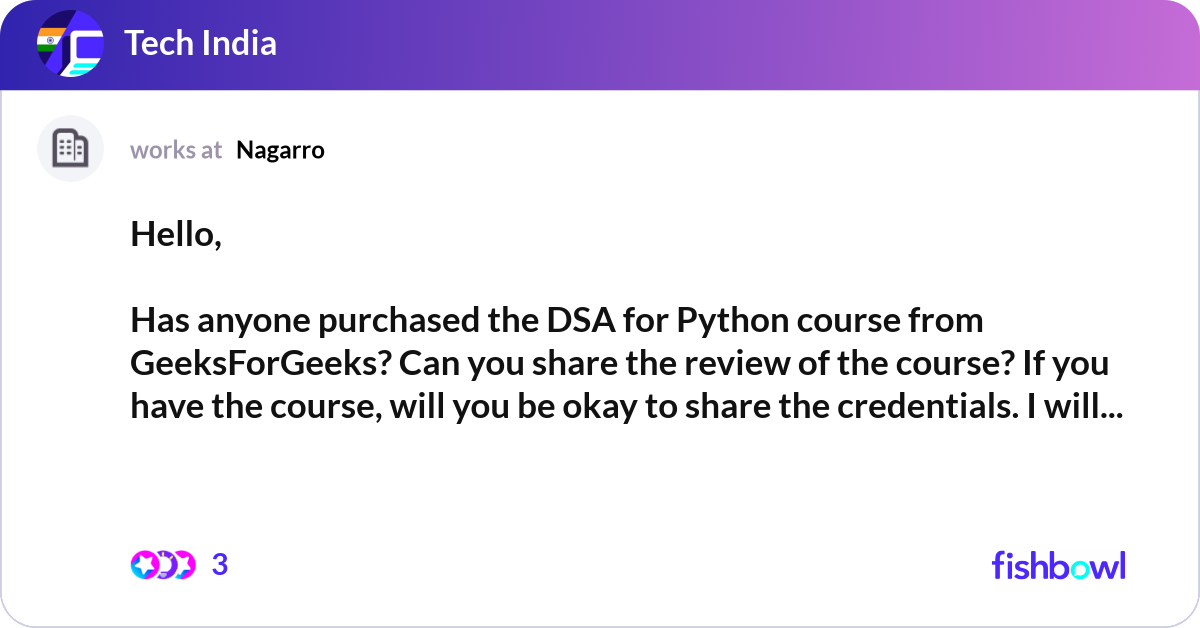Click the 'Hello,' greeting line

point(176,235)
